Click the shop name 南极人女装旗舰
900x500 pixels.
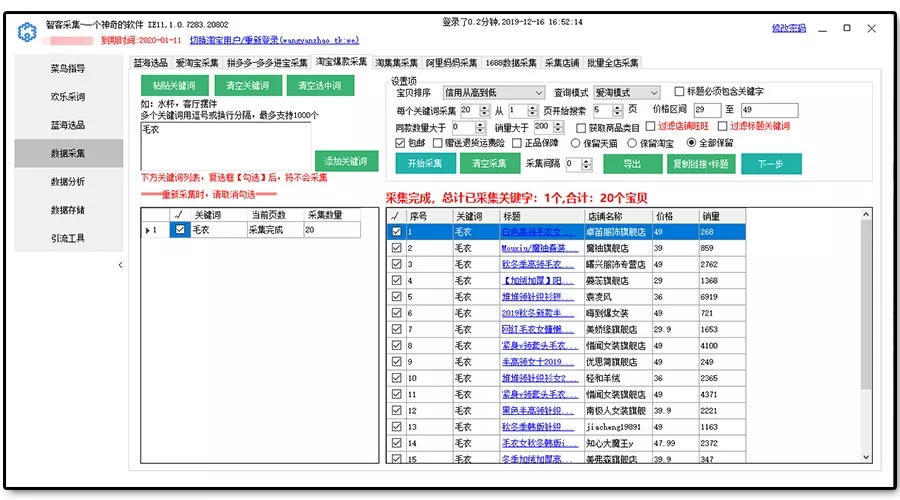pyautogui.click(x=616, y=410)
